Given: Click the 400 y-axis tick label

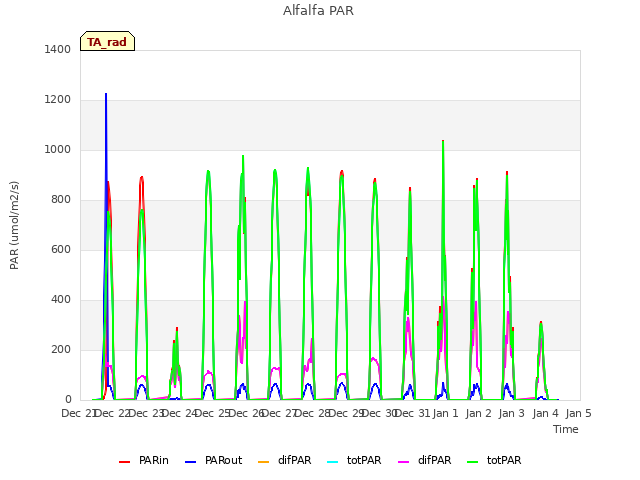Looking at the screenshot, I should click(x=61, y=300).
